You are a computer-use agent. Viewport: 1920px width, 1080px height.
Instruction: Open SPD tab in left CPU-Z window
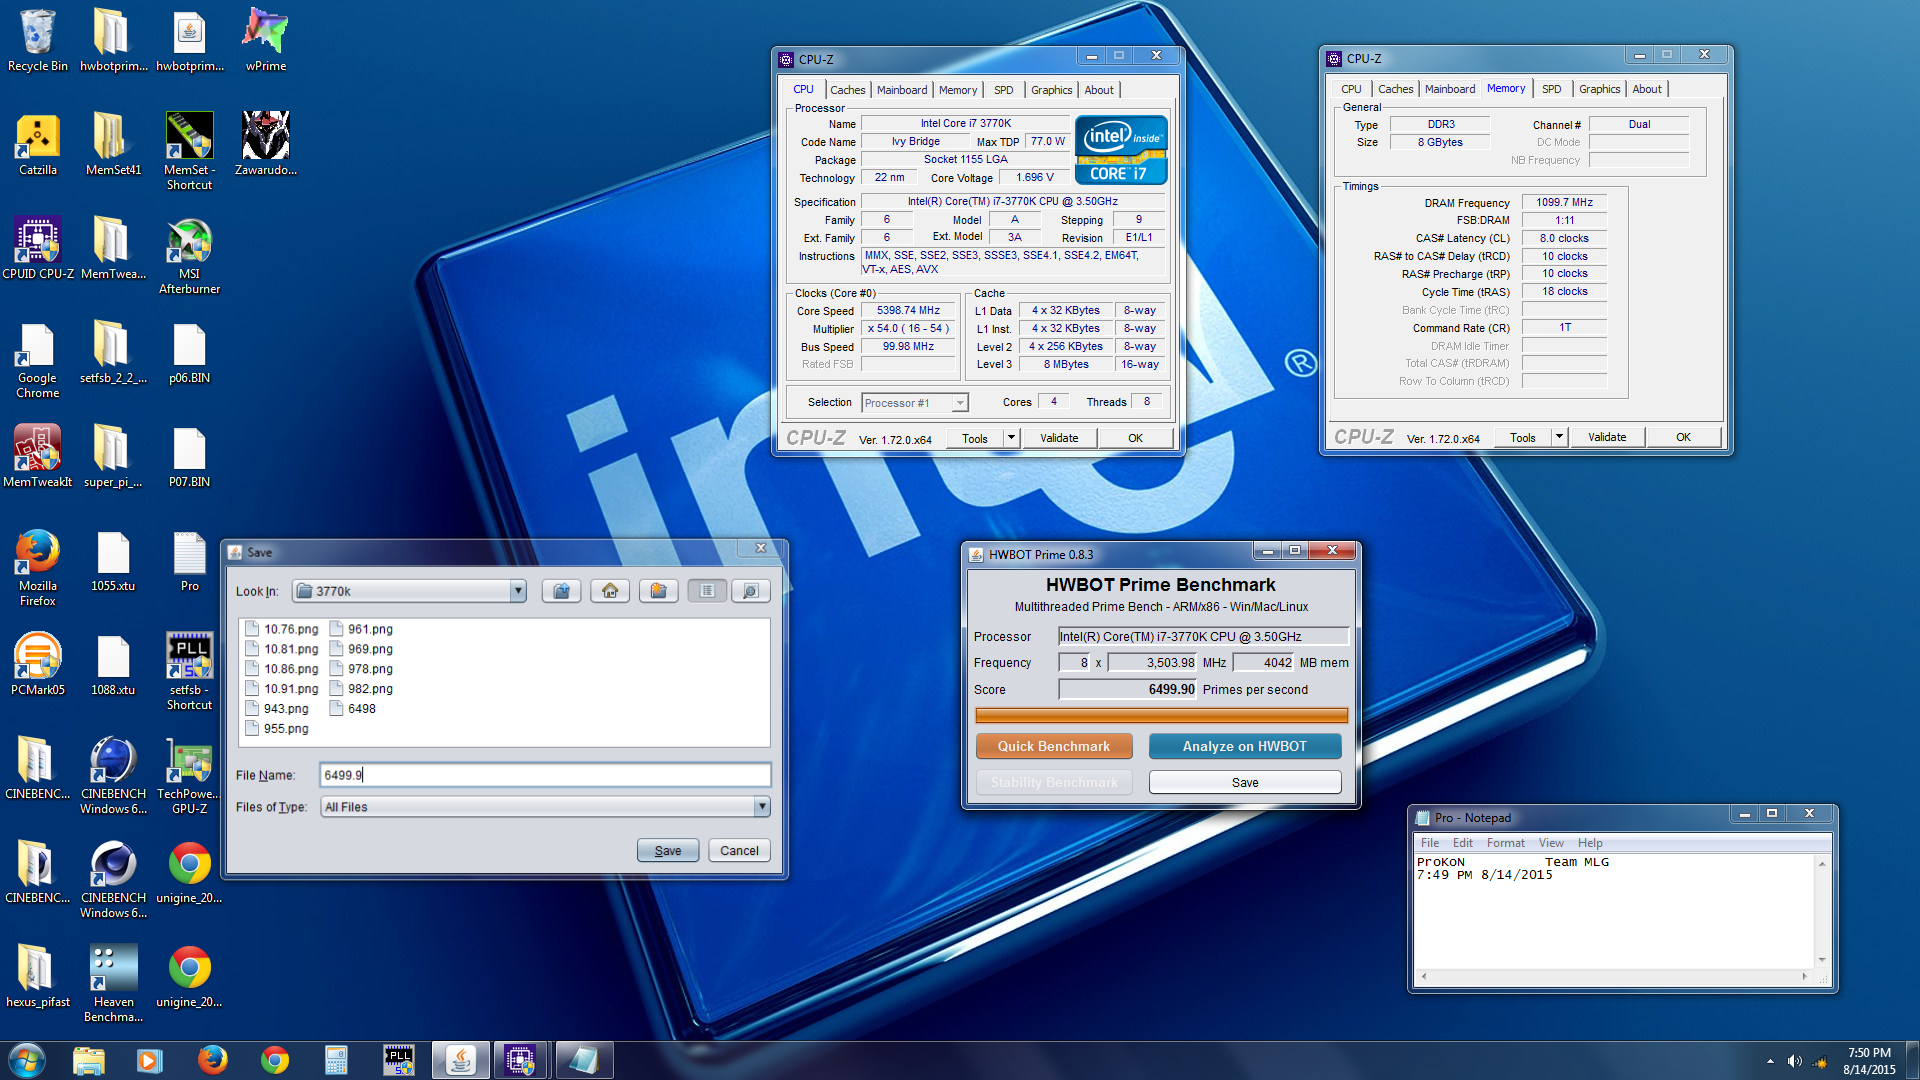(x=1003, y=90)
